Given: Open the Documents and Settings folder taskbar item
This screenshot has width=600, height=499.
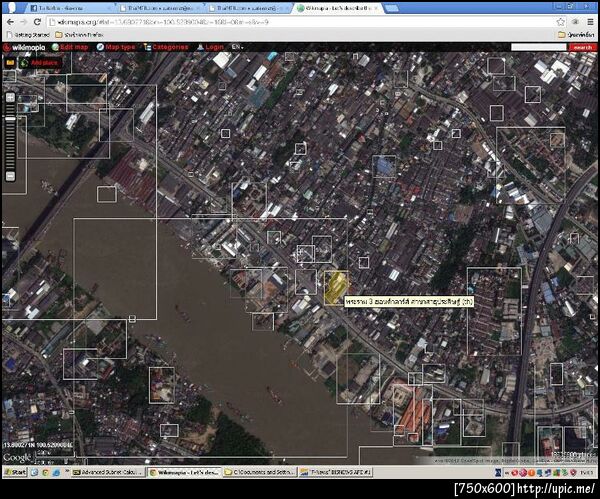Looking at the screenshot, I should click(x=260, y=473).
